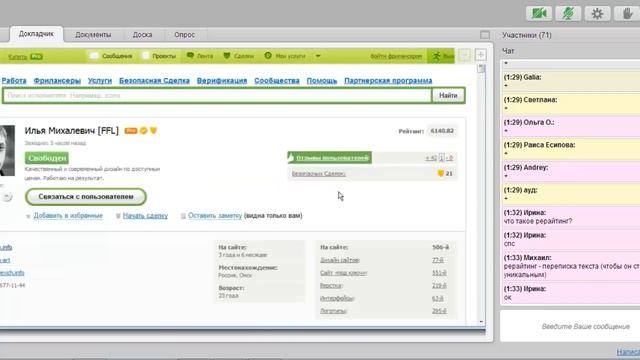This screenshot has width=640, height=360.
Task: Open the Партнерская программа link
Action: [388, 80]
